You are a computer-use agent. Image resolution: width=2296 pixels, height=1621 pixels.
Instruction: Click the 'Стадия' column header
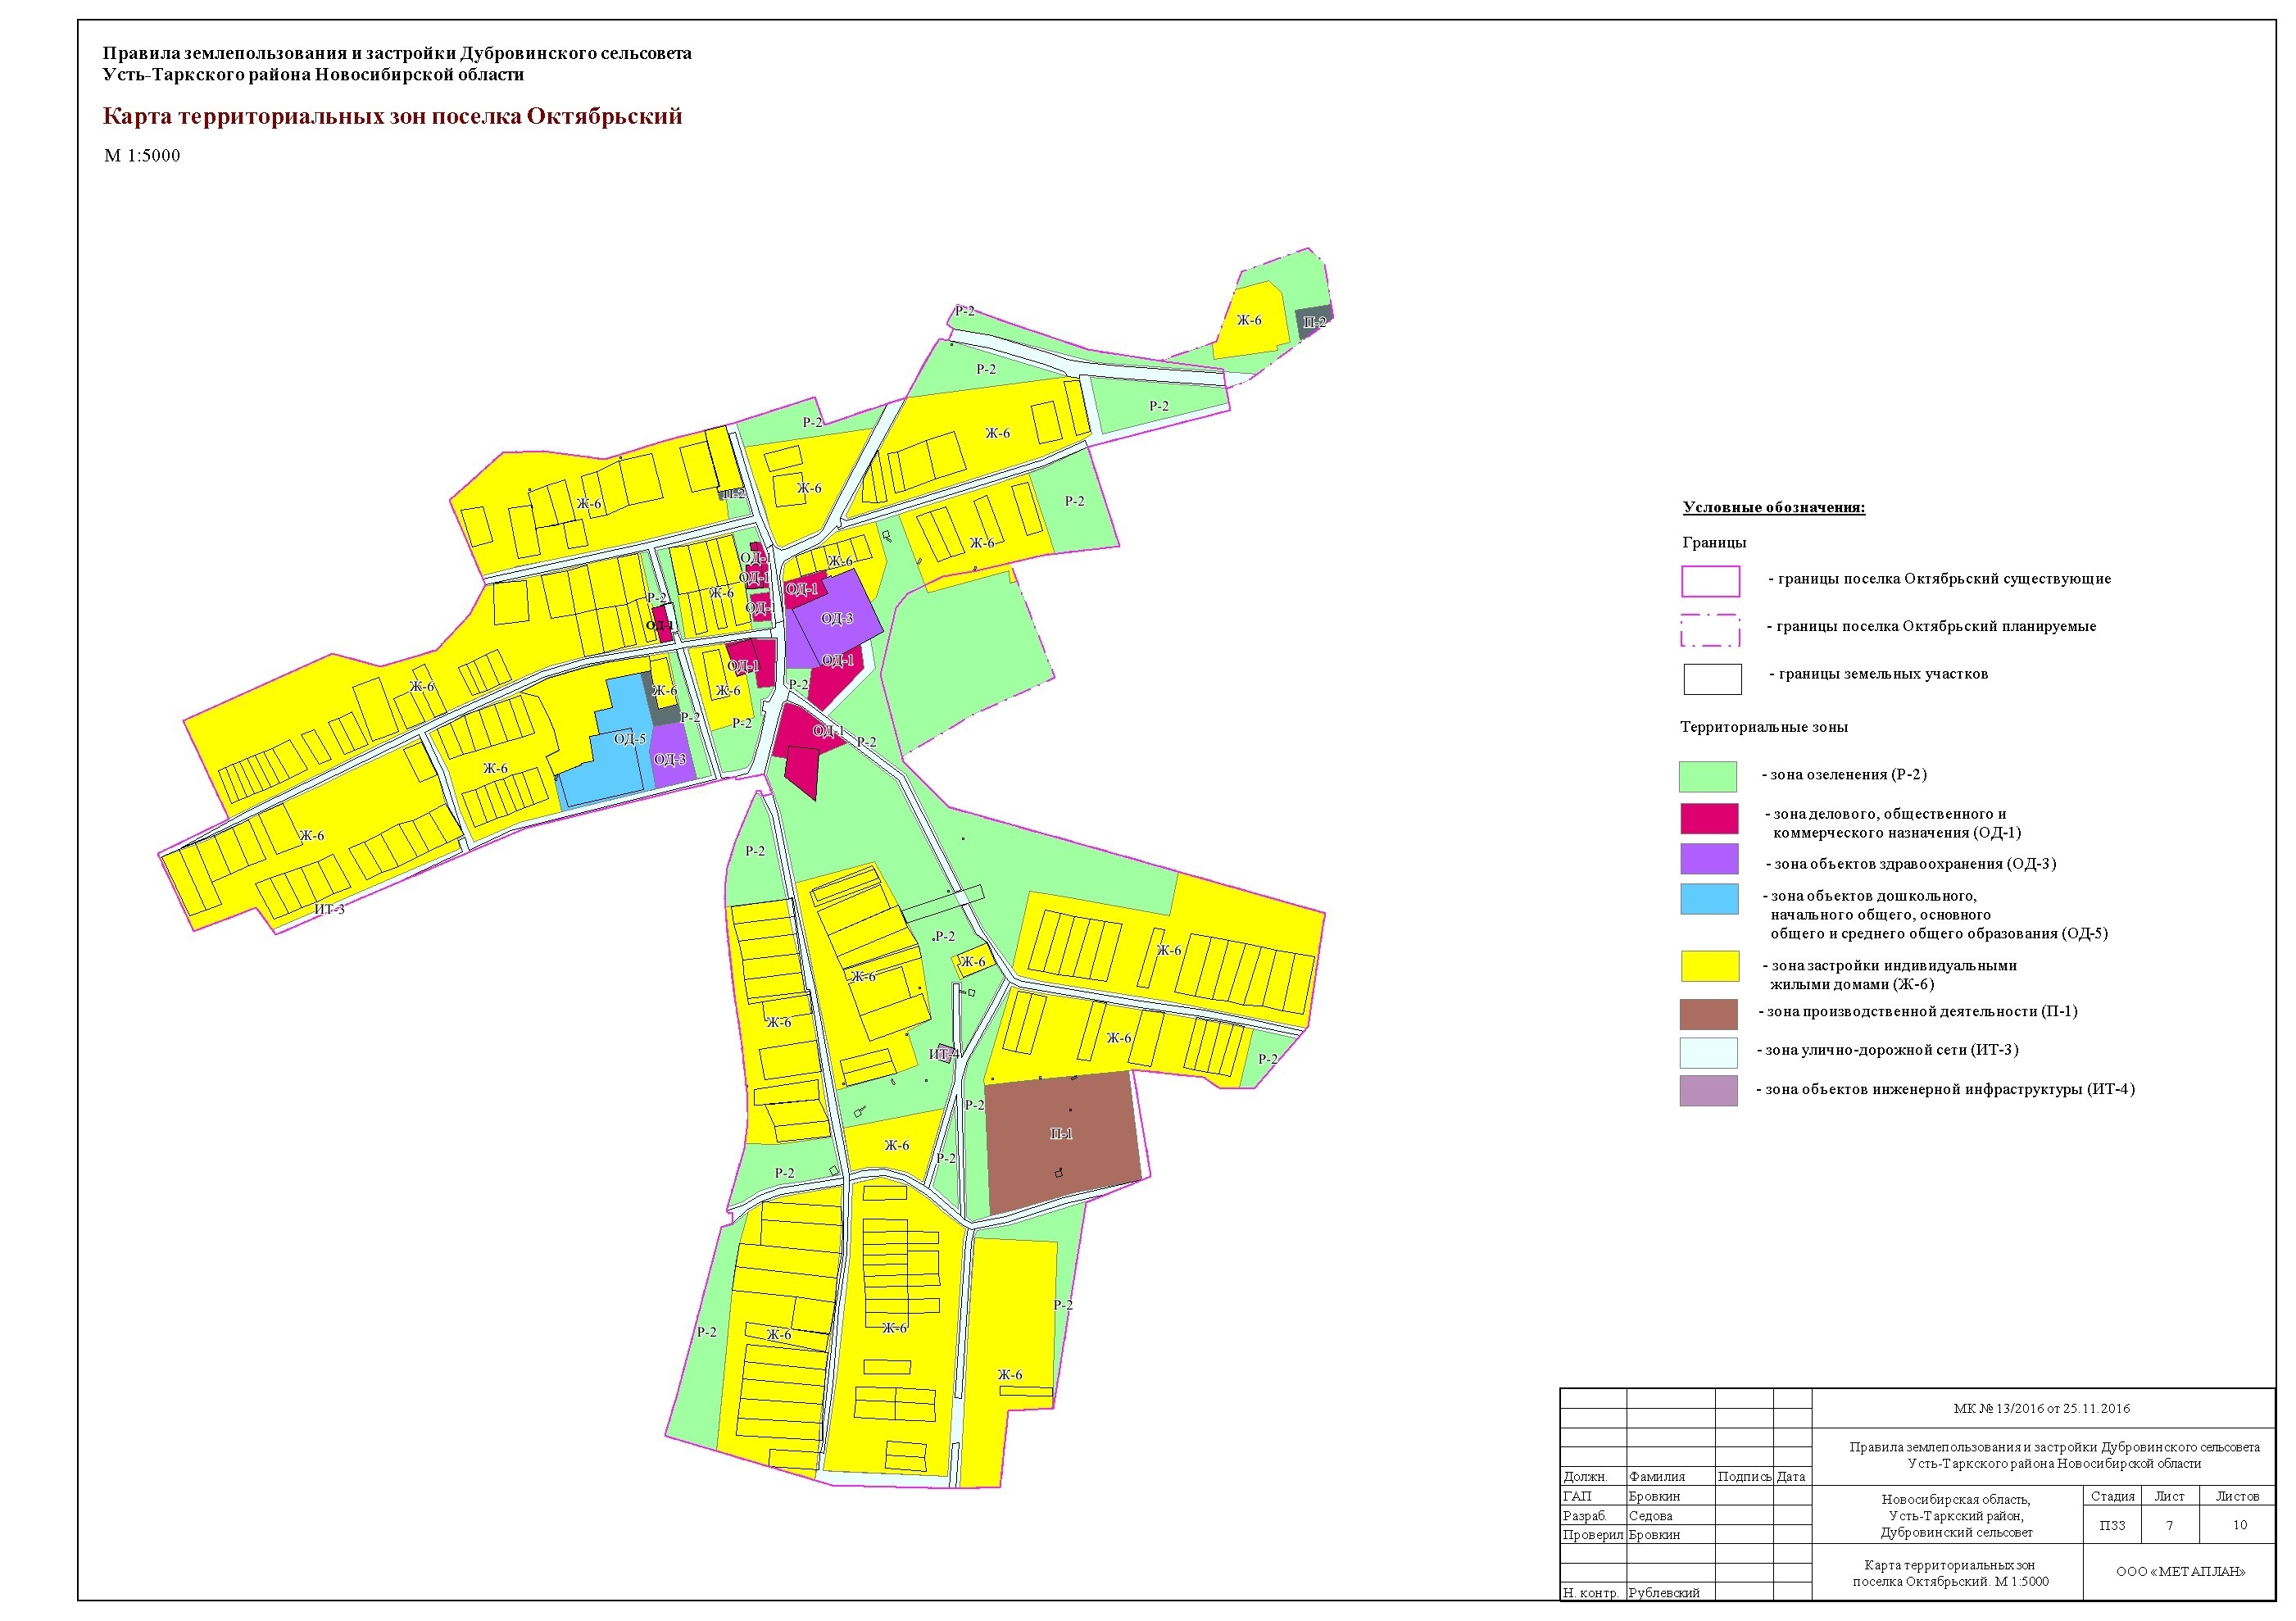(x=2112, y=1496)
